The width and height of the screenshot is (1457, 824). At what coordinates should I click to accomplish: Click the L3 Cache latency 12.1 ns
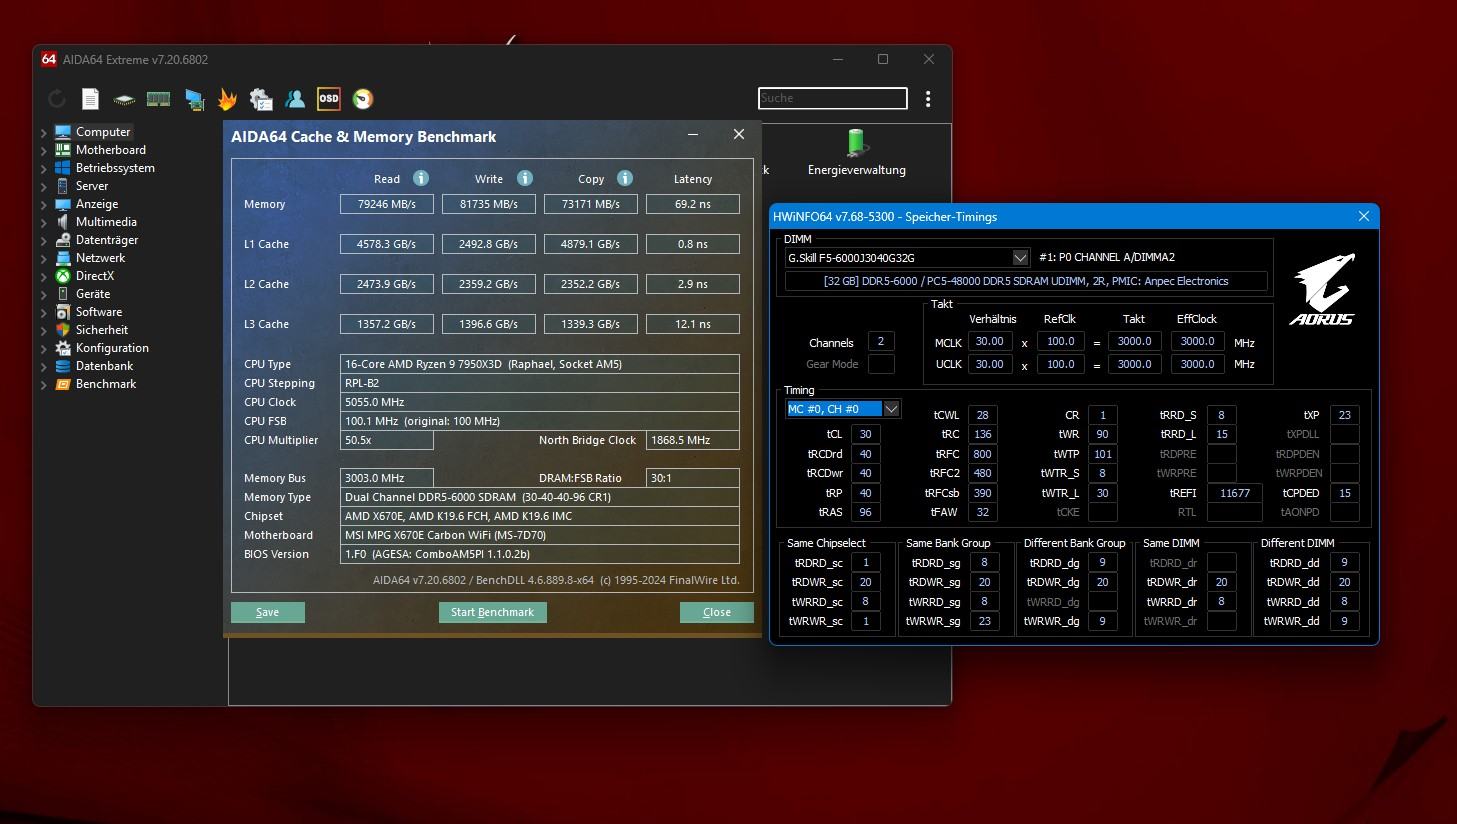point(693,324)
